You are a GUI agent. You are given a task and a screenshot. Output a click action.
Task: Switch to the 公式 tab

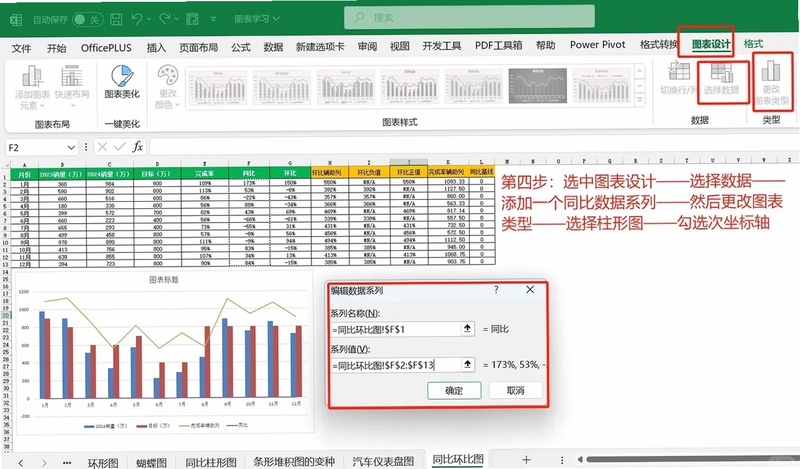pyautogui.click(x=240, y=47)
